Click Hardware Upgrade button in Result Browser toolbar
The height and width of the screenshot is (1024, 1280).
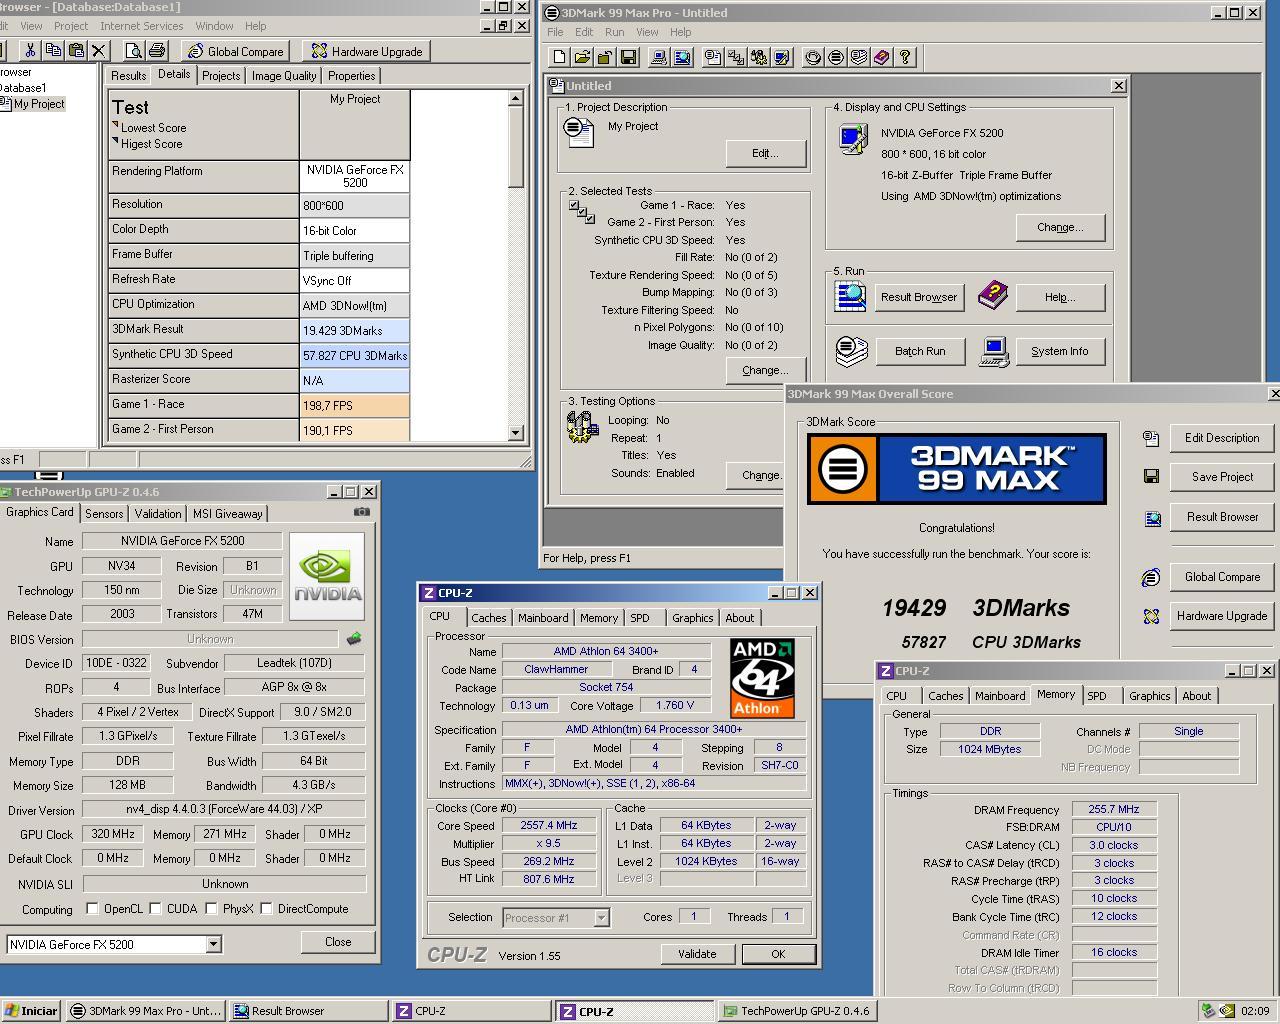pyautogui.click(x=367, y=51)
